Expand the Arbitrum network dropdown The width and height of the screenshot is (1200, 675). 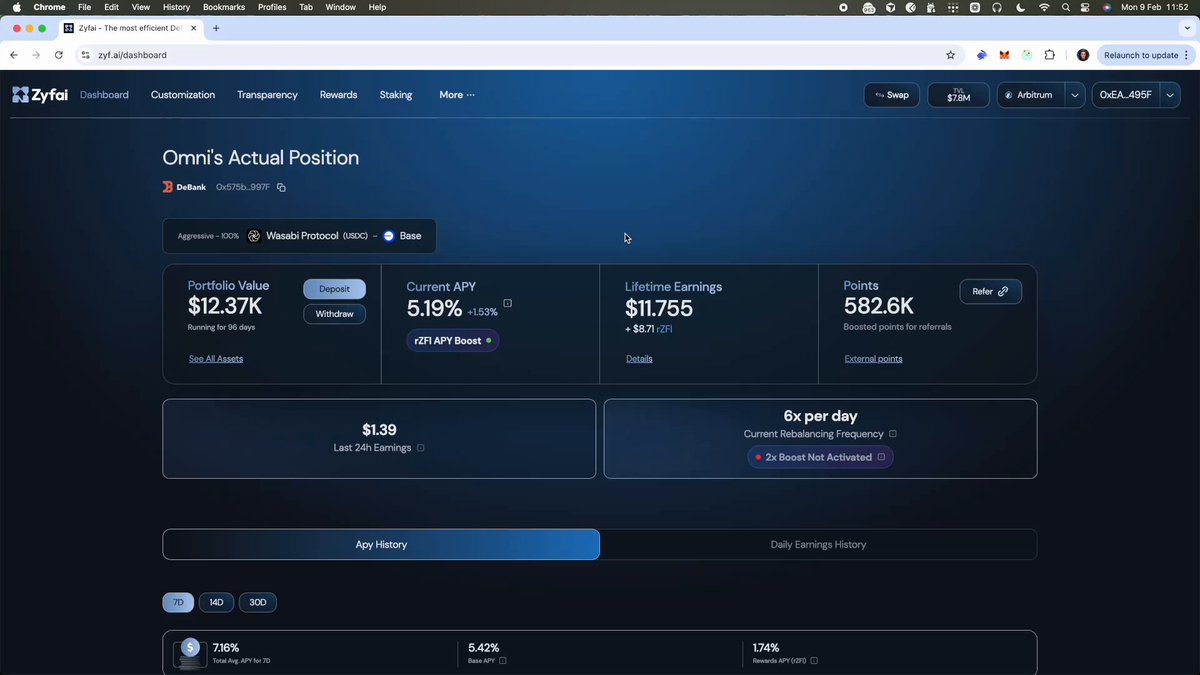[x=1073, y=94]
